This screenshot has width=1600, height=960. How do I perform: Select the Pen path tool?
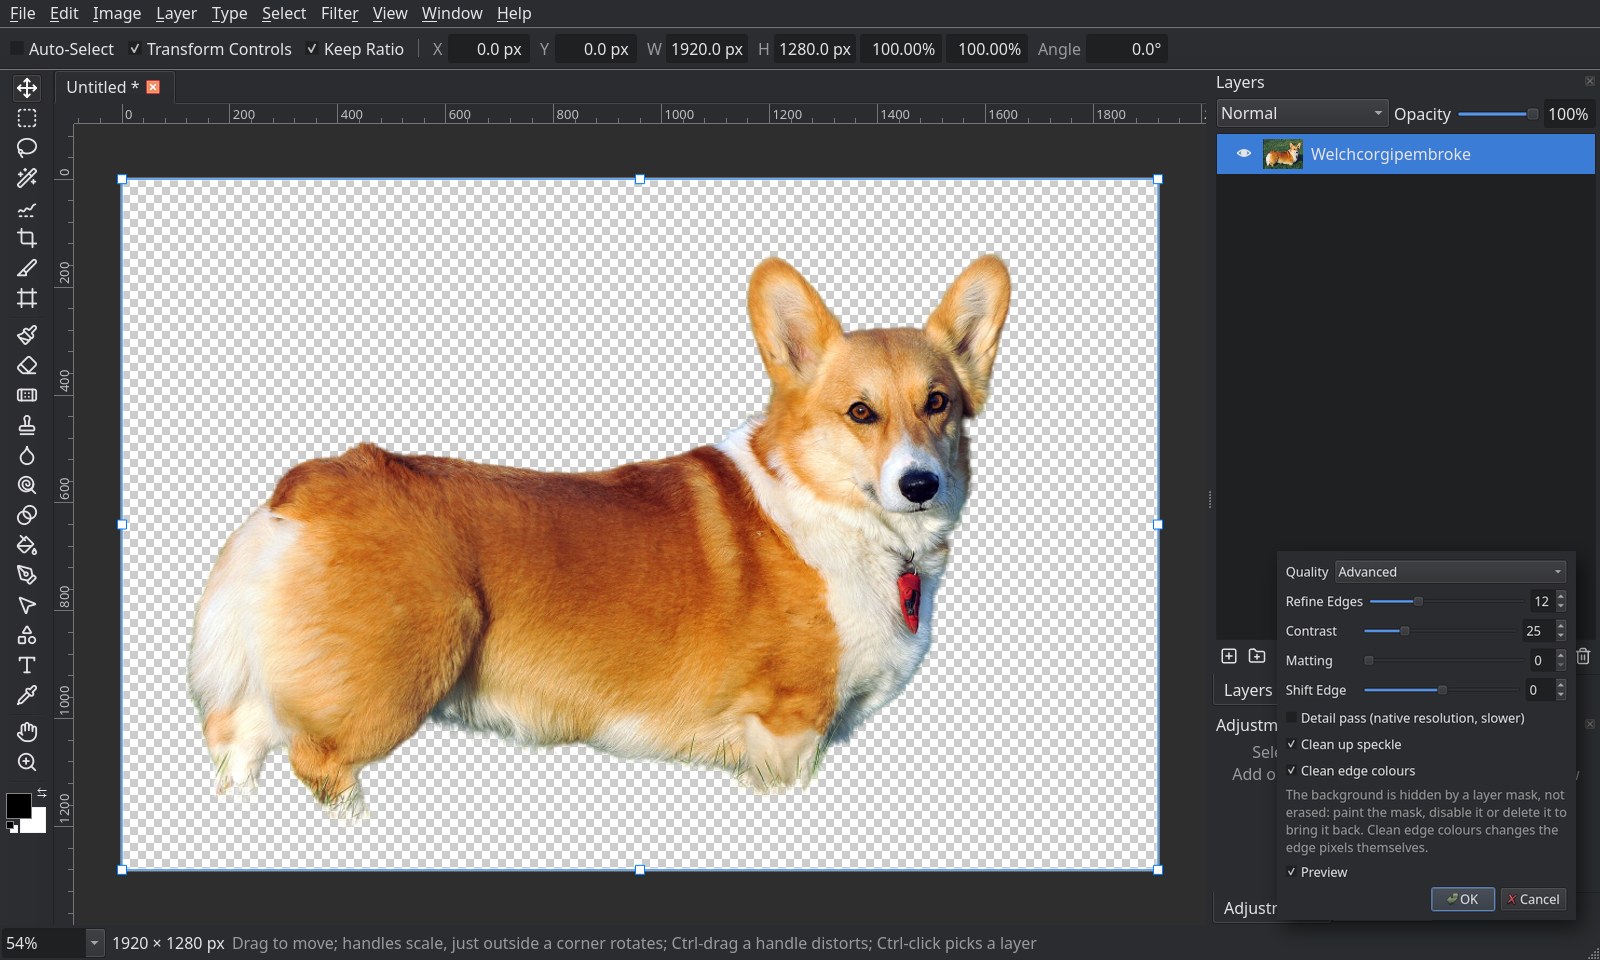[27, 575]
